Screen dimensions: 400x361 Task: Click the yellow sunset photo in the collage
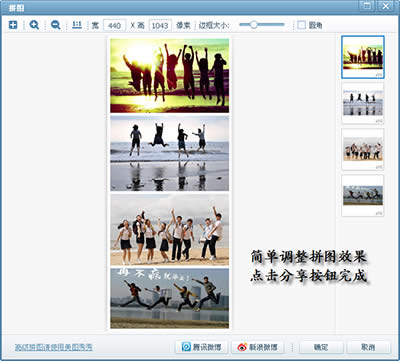(170, 76)
